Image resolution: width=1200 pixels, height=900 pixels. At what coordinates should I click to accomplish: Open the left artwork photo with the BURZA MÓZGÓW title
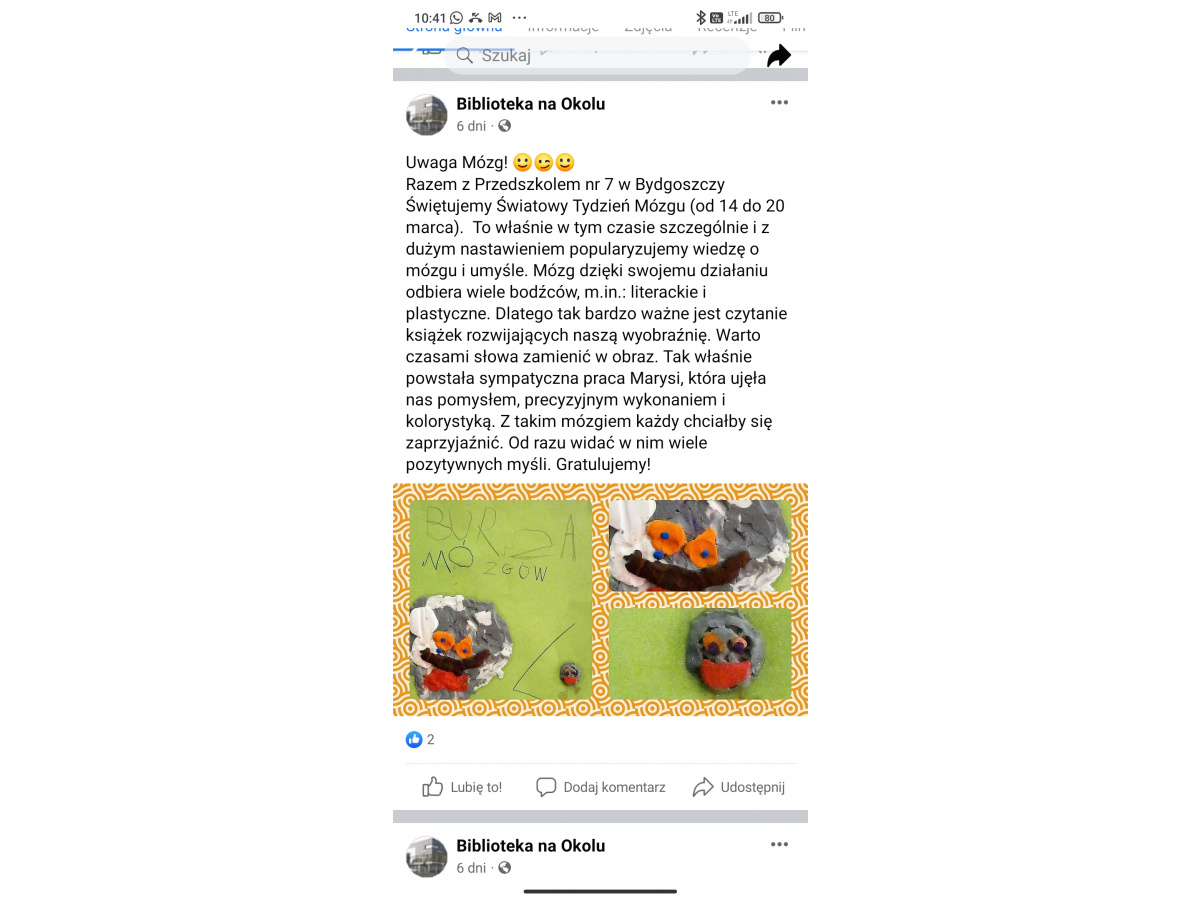pyautogui.click(x=500, y=600)
